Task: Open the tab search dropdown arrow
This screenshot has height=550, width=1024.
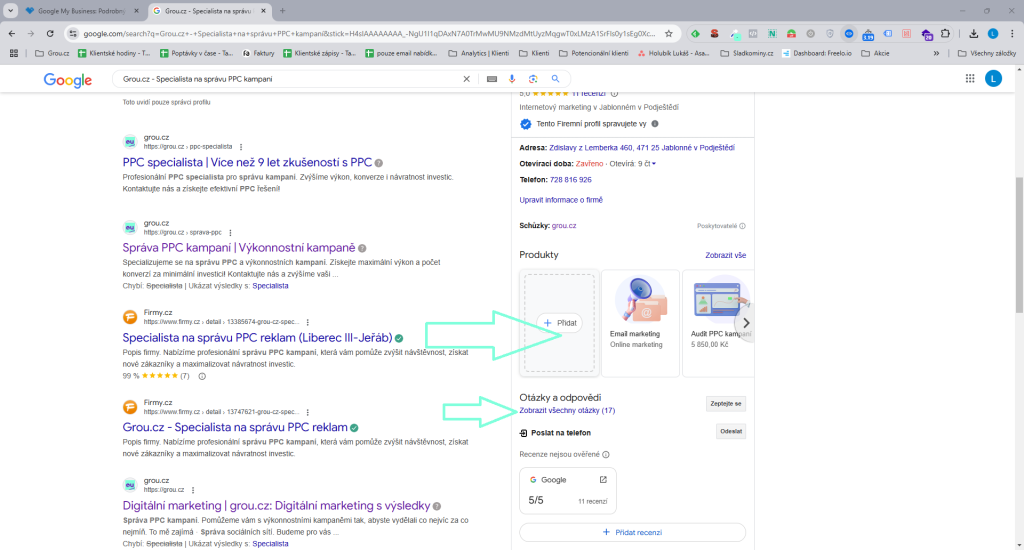Action: pos(10,10)
